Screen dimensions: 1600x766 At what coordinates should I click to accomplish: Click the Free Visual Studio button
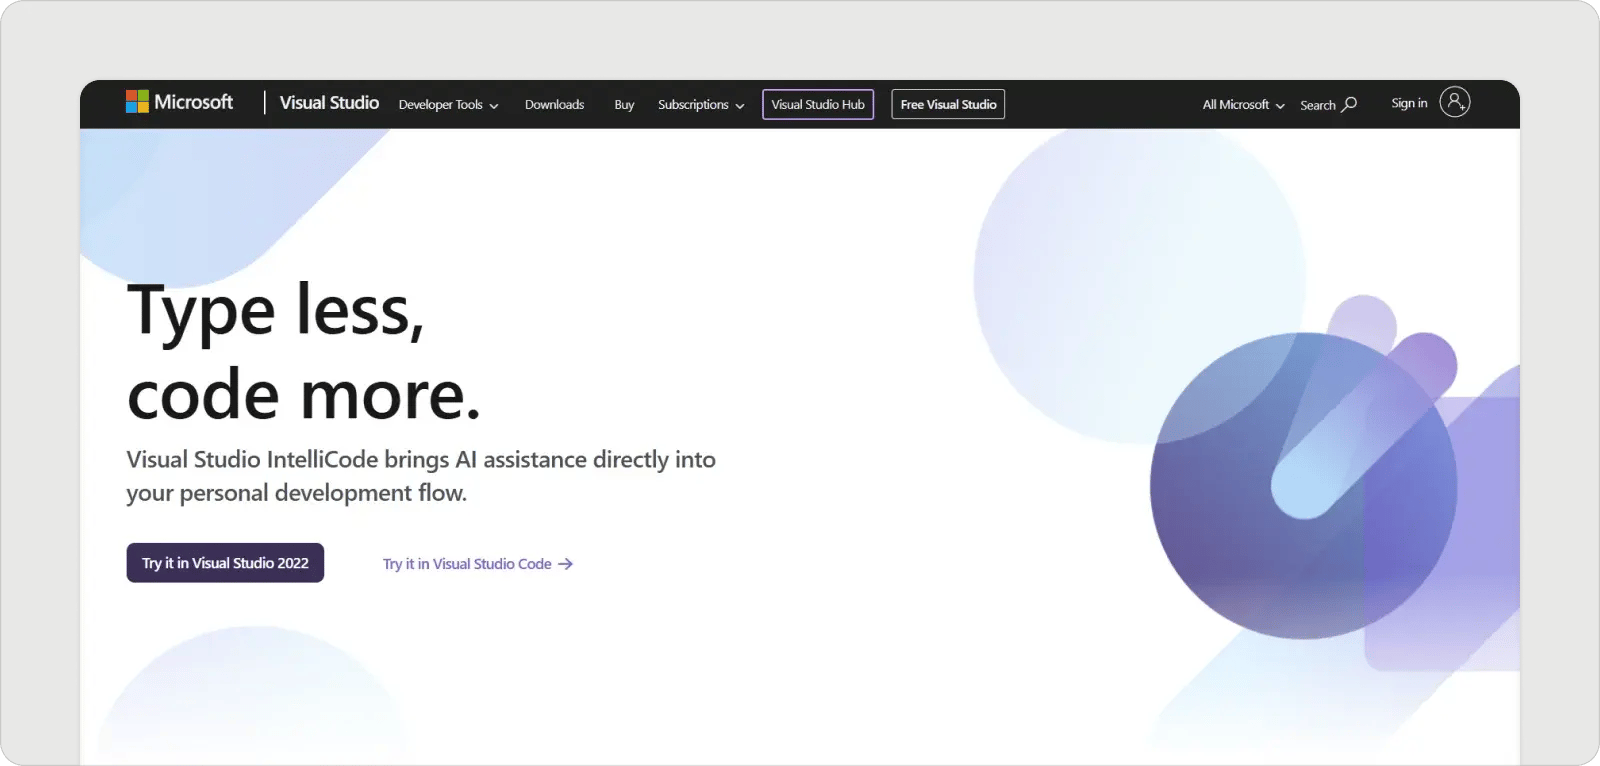pos(948,105)
